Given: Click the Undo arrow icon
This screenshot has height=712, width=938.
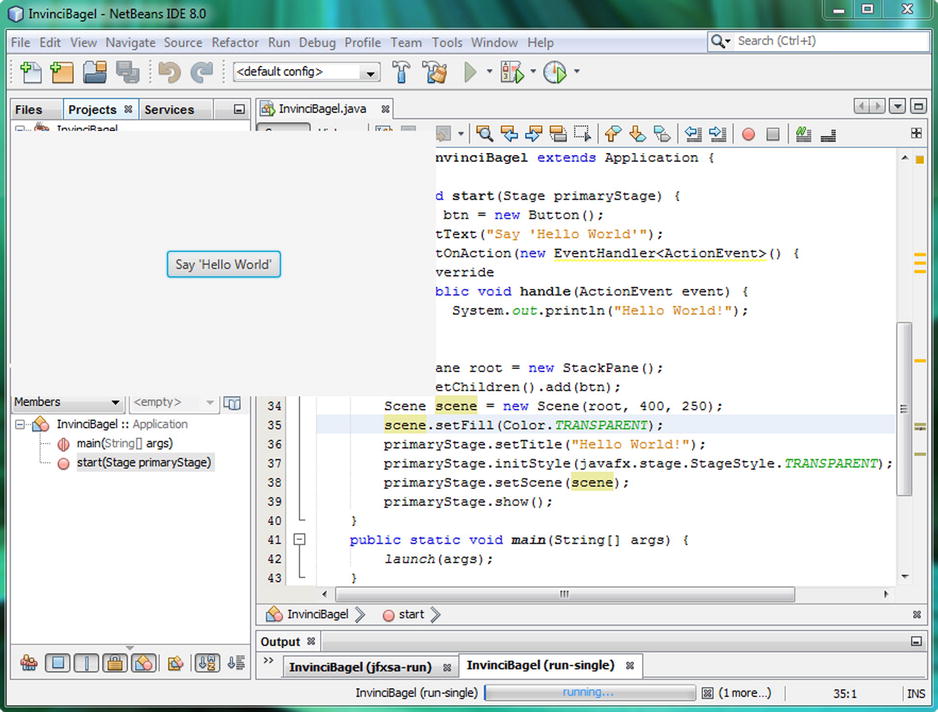Looking at the screenshot, I should tap(169, 72).
